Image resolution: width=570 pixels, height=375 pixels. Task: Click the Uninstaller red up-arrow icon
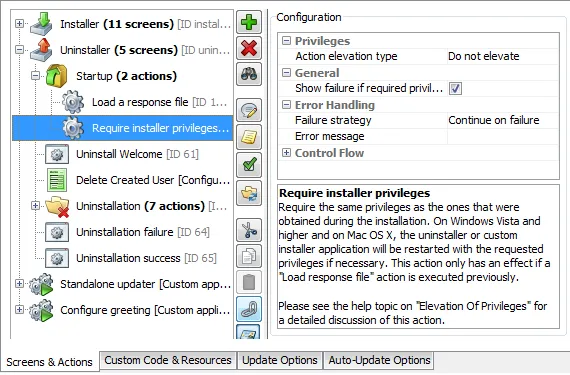(42, 50)
